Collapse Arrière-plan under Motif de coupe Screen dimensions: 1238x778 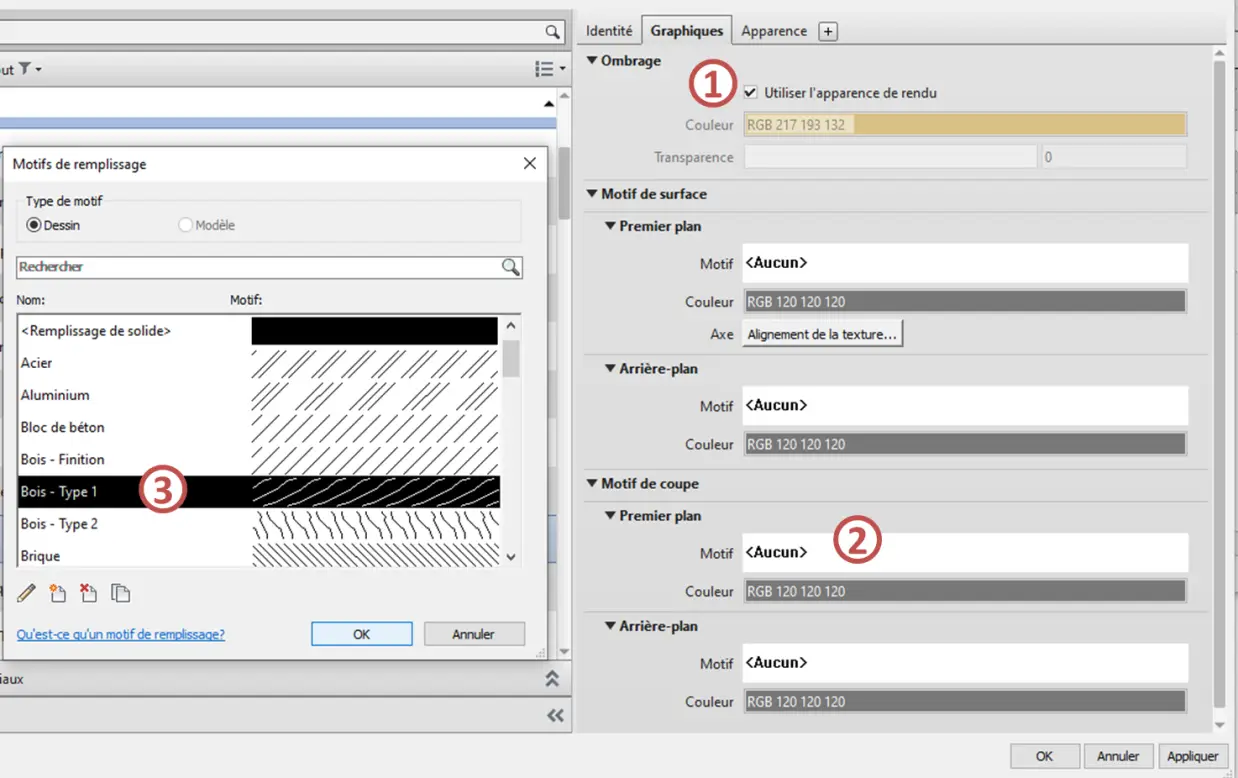(x=610, y=626)
